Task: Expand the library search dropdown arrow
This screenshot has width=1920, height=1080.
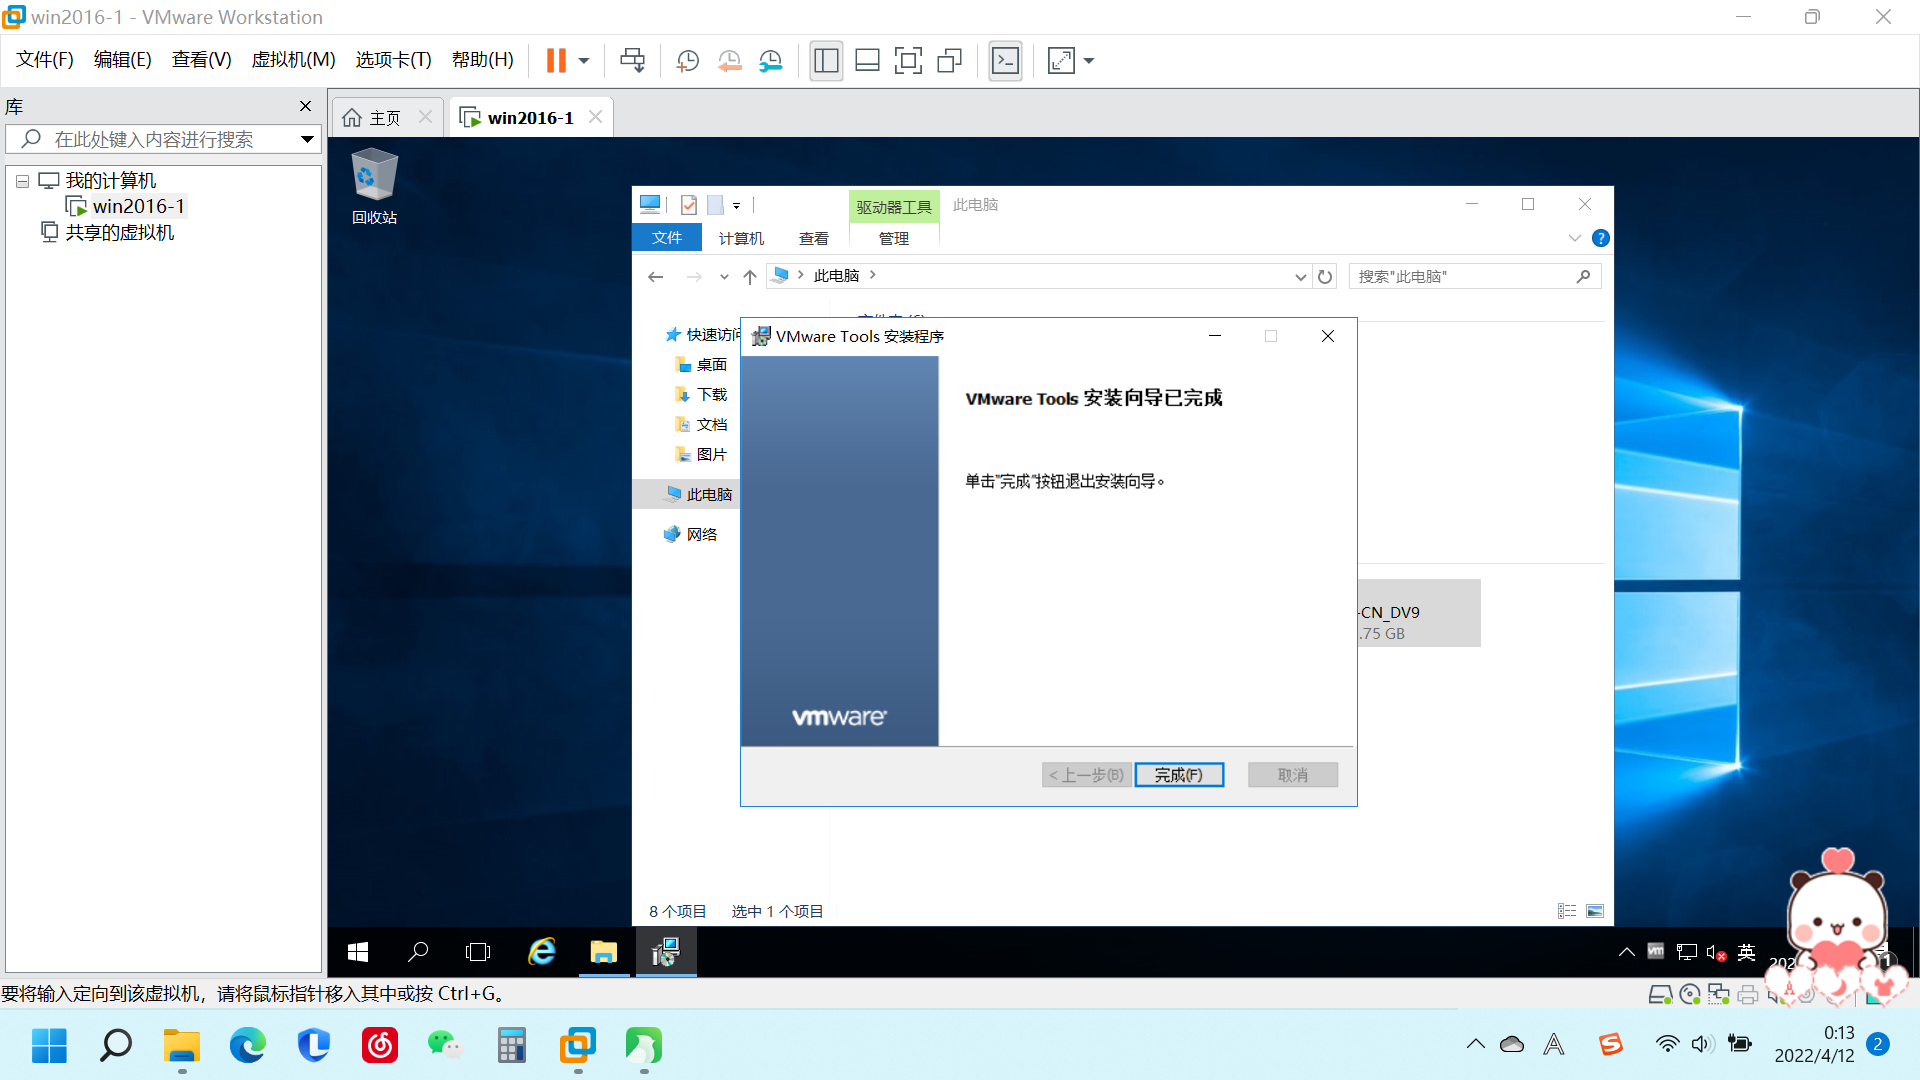Action: point(307,139)
